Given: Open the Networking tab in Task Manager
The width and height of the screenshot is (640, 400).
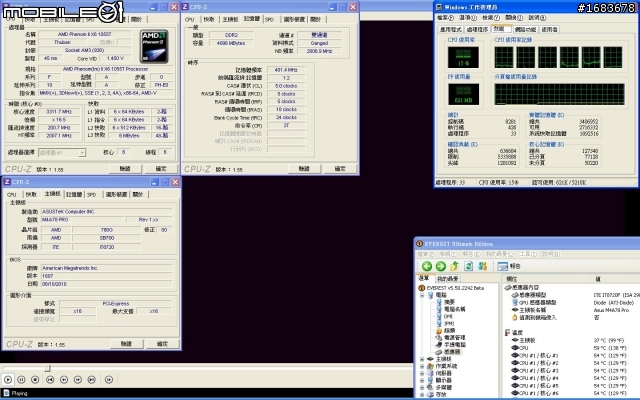Looking at the screenshot, I should pyautogui.click(x=525, y=29).
